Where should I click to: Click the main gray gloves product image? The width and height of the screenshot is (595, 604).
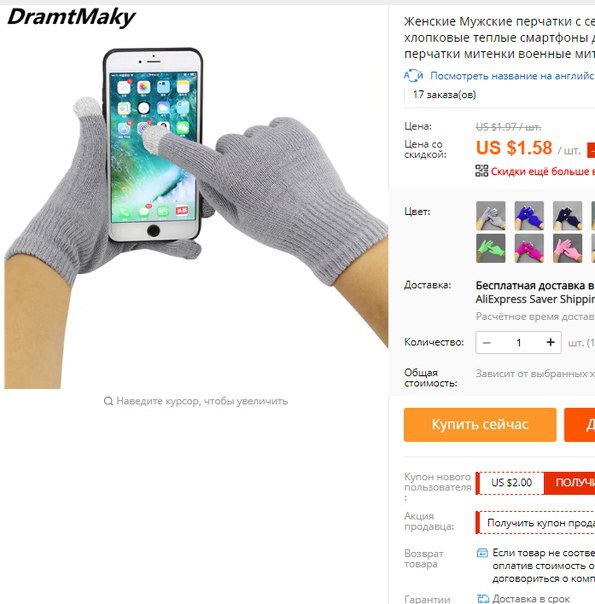tap(196, 197)
